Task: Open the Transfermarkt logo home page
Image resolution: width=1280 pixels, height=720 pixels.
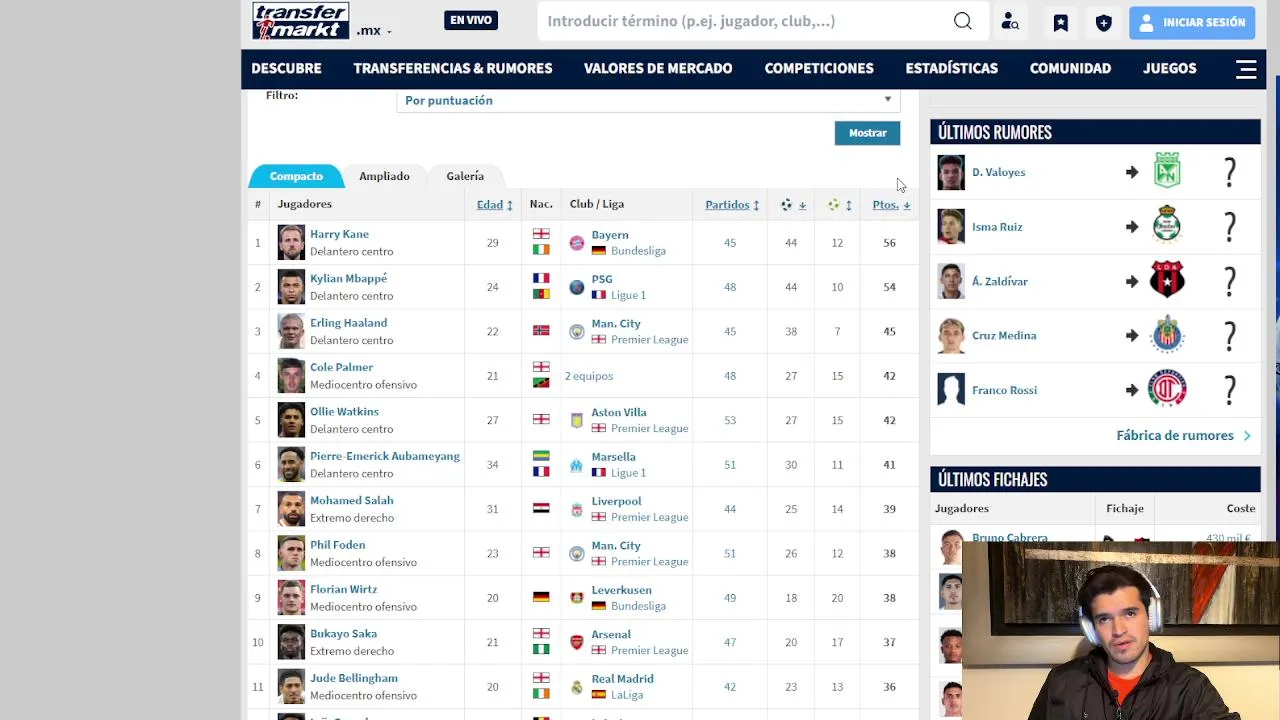Action: (300, 21)
